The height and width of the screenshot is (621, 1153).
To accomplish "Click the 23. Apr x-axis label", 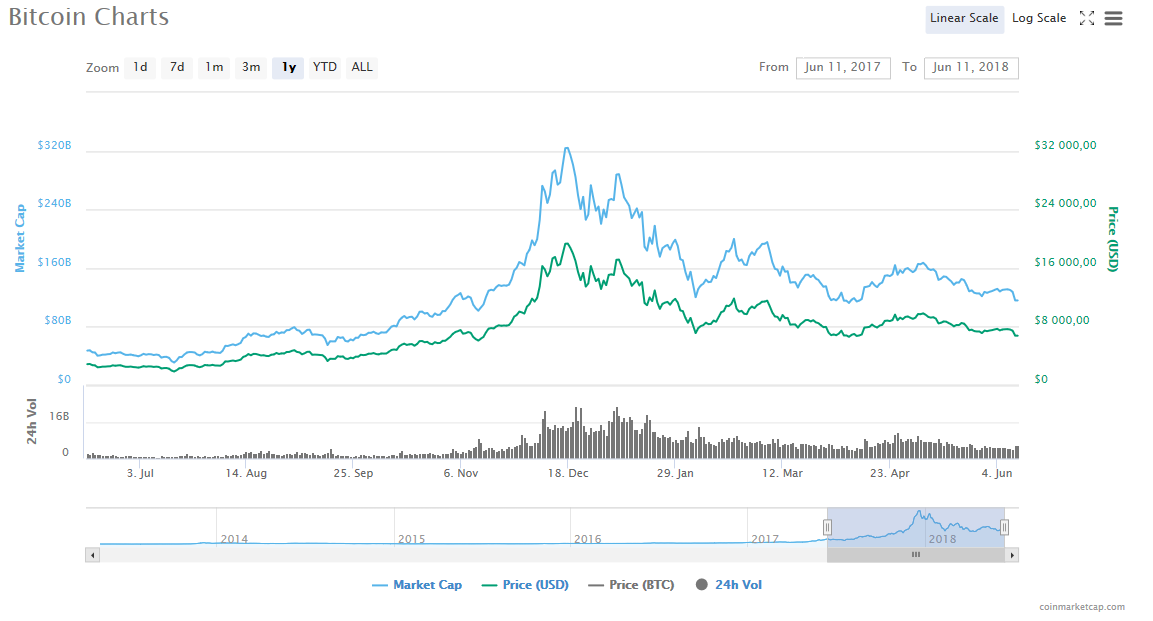I will [890, 473].
